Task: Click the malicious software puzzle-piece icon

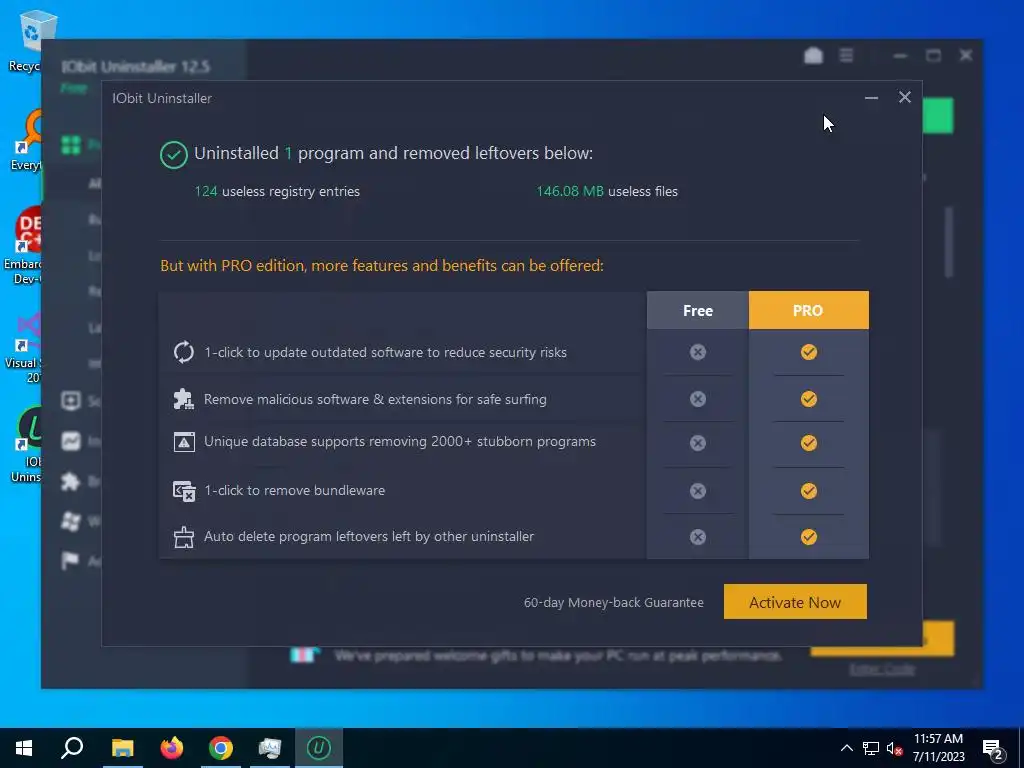Action: [x=184, y=399]
